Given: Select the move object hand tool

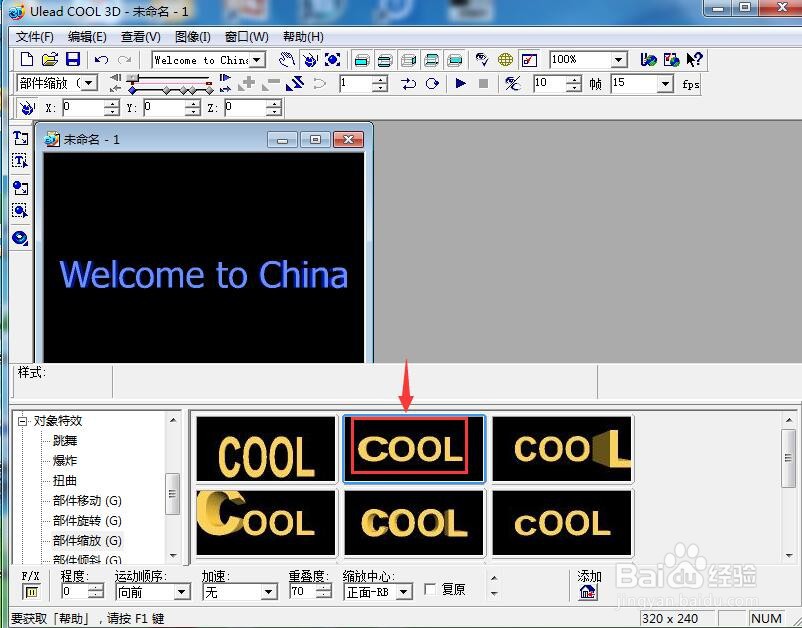Looking at the screenshot, I should click(286, 60).
